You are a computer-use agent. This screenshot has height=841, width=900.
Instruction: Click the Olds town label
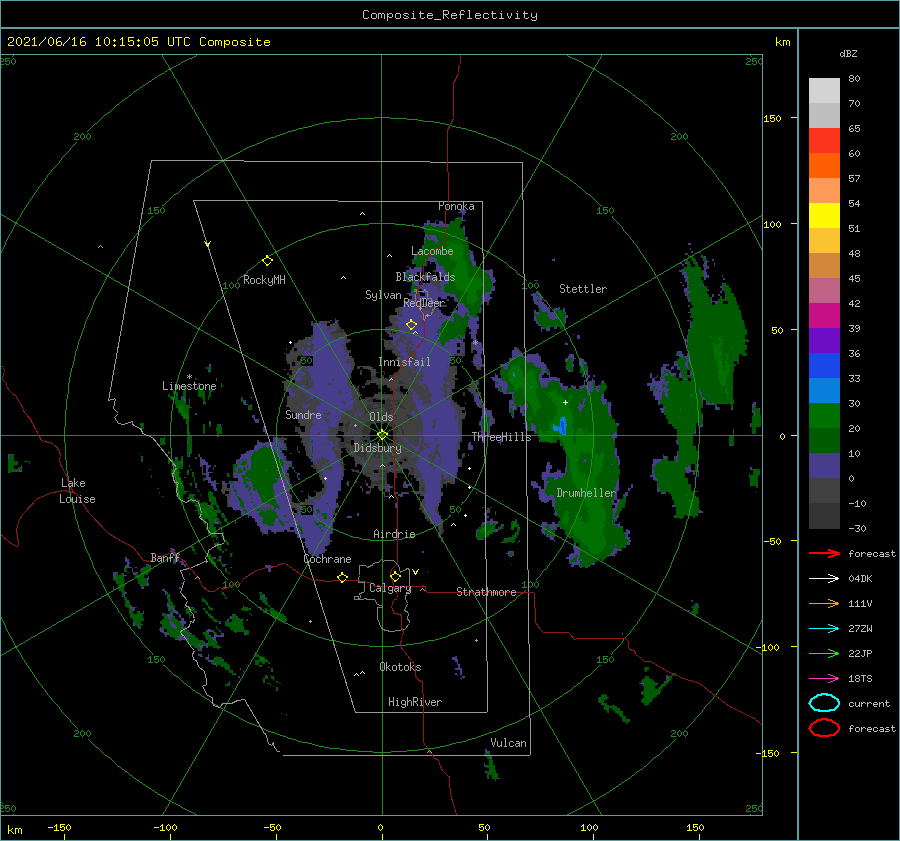point(381,417)
